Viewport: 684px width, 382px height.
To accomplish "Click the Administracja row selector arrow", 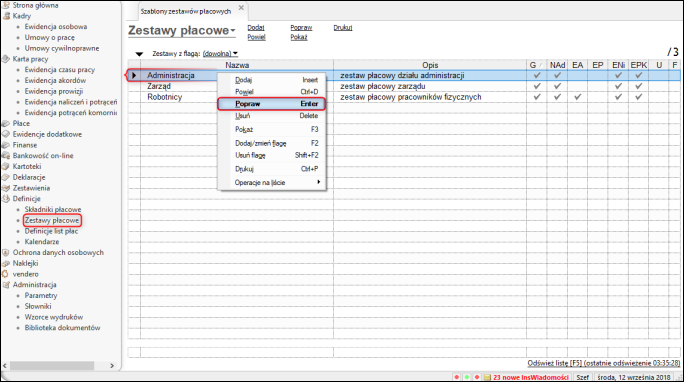I will (134, 75).
